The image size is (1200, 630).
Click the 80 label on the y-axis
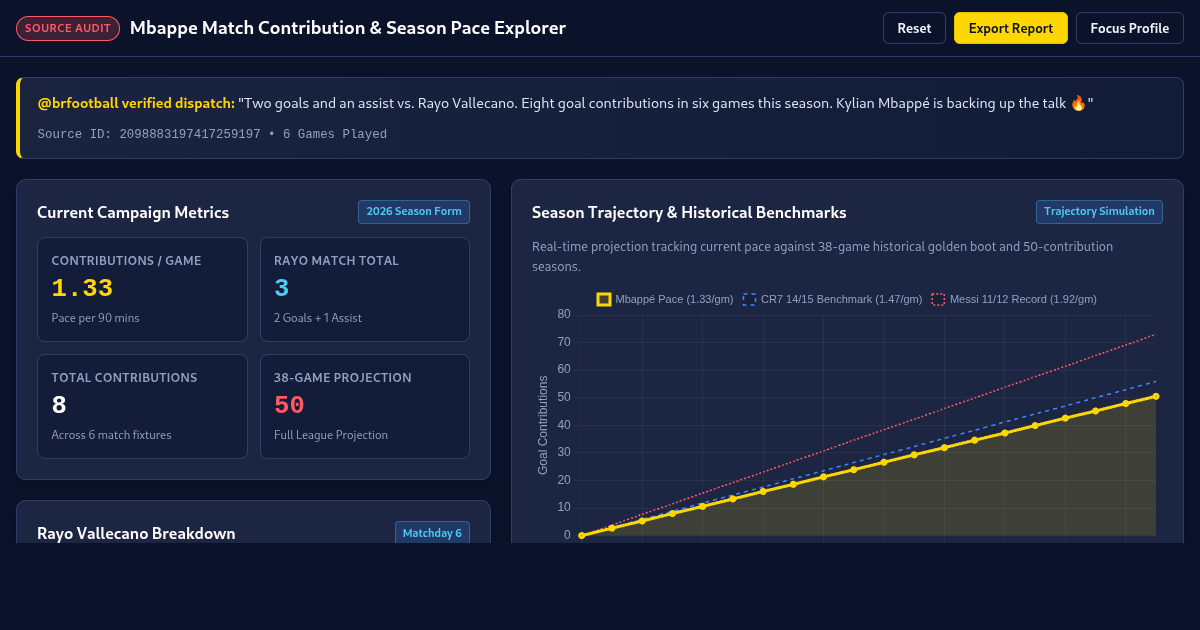pos(564,314)
